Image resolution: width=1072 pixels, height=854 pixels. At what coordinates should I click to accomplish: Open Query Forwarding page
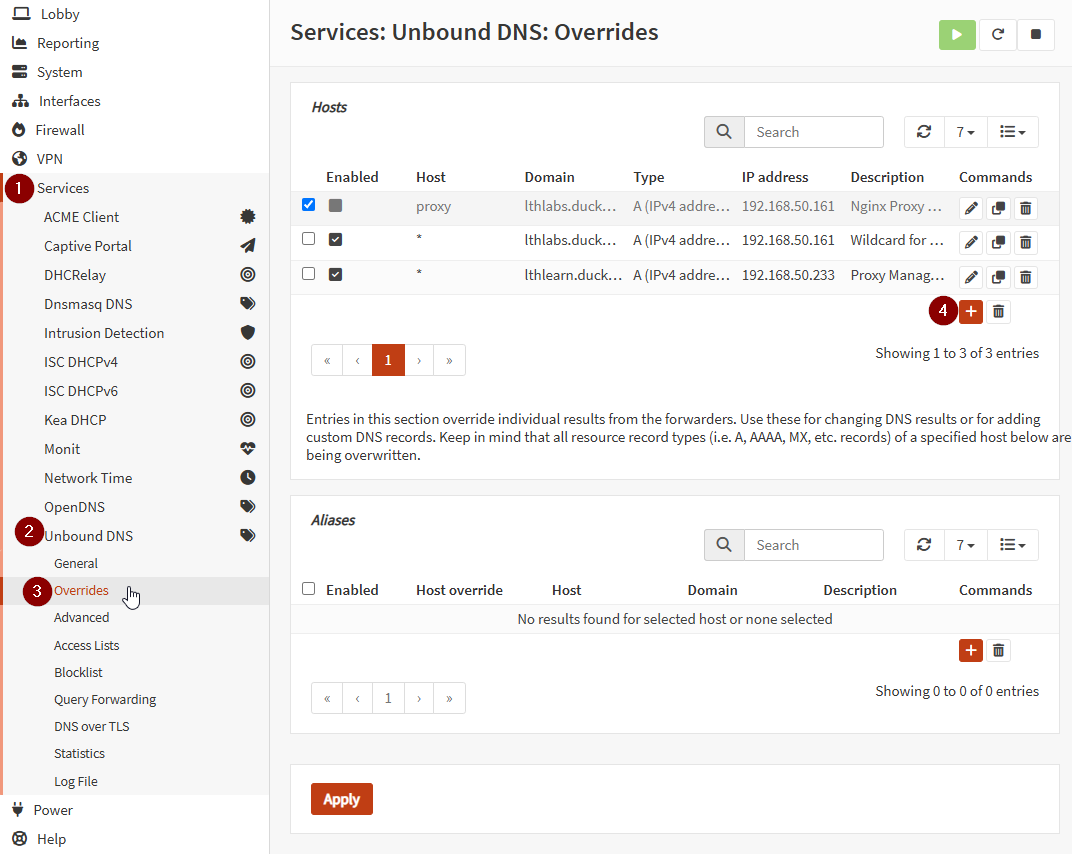tap(105, 699)
